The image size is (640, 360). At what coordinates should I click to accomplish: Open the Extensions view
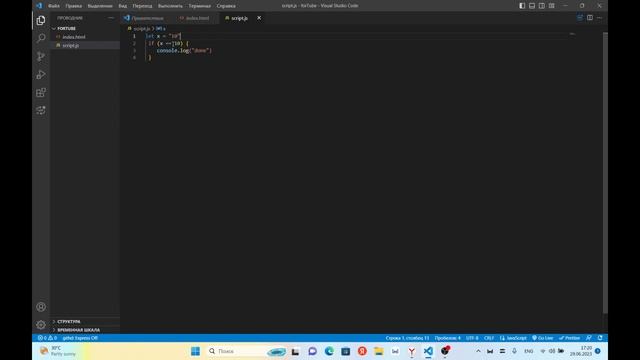(41, 93)
